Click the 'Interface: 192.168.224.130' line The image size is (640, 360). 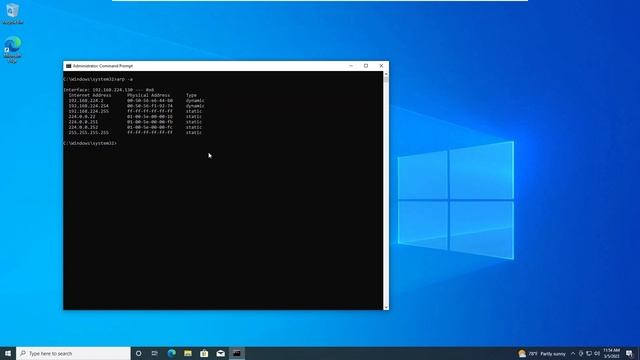click(x=109, y=90)
